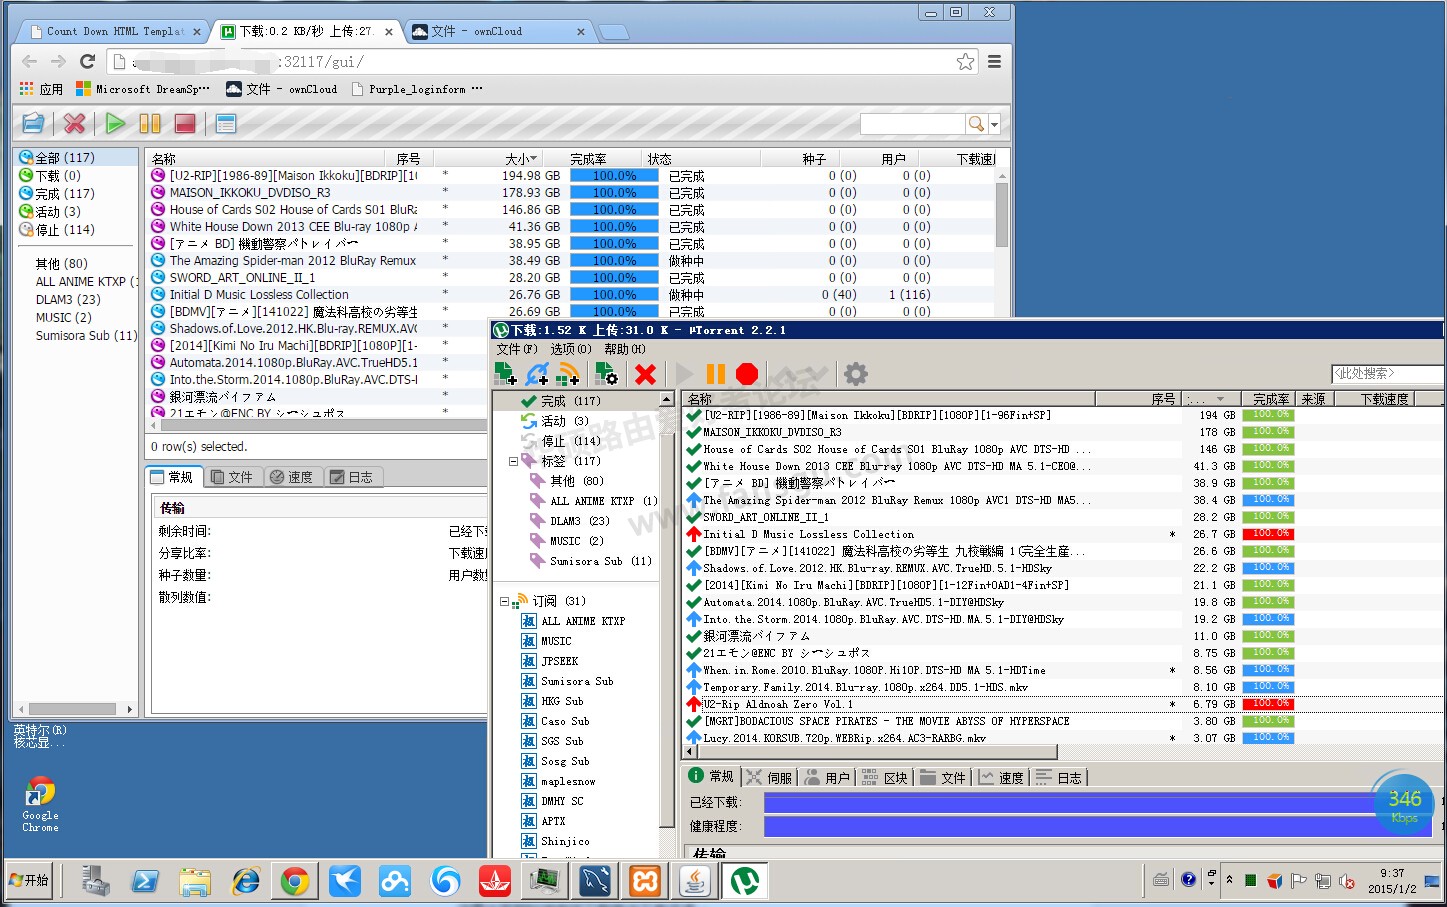Click the orange pause icon in WebUI toolbar
Image resolution: width=1447 pixels, height=907 pixels.
(150, 123)
